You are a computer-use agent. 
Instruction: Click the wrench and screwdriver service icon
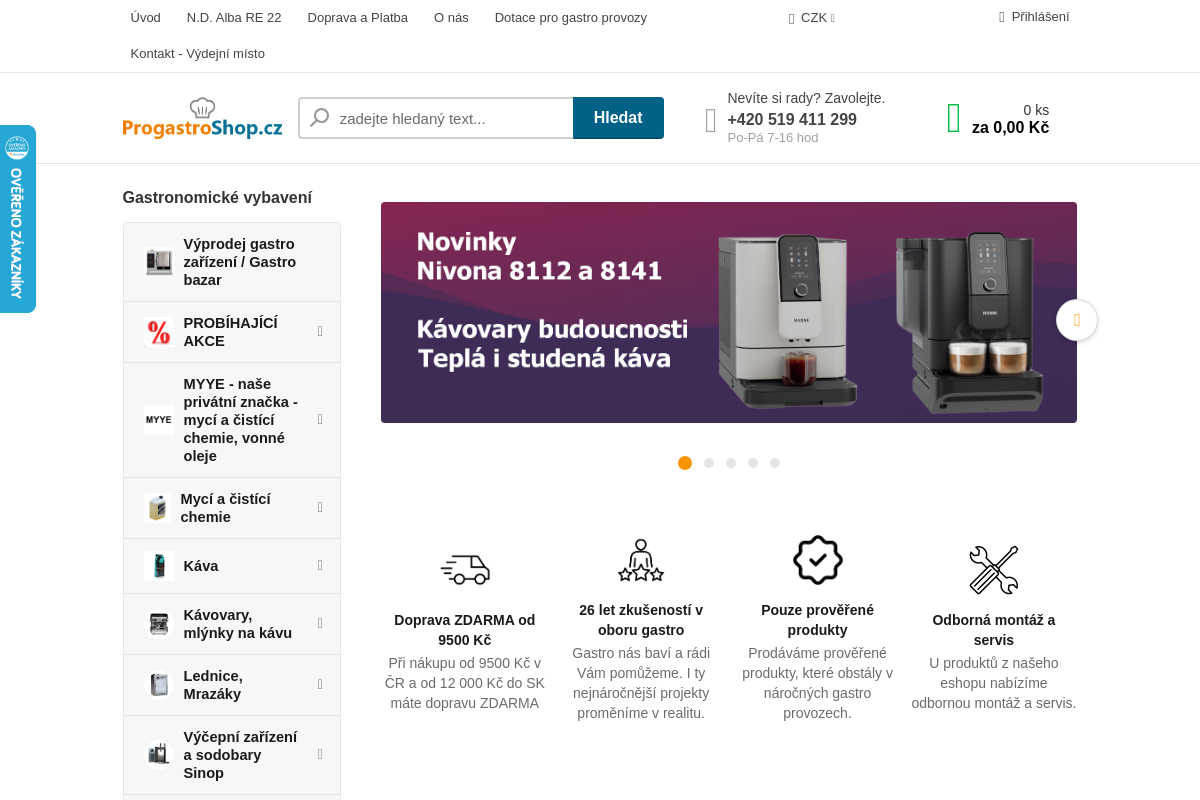coord(994,570)
